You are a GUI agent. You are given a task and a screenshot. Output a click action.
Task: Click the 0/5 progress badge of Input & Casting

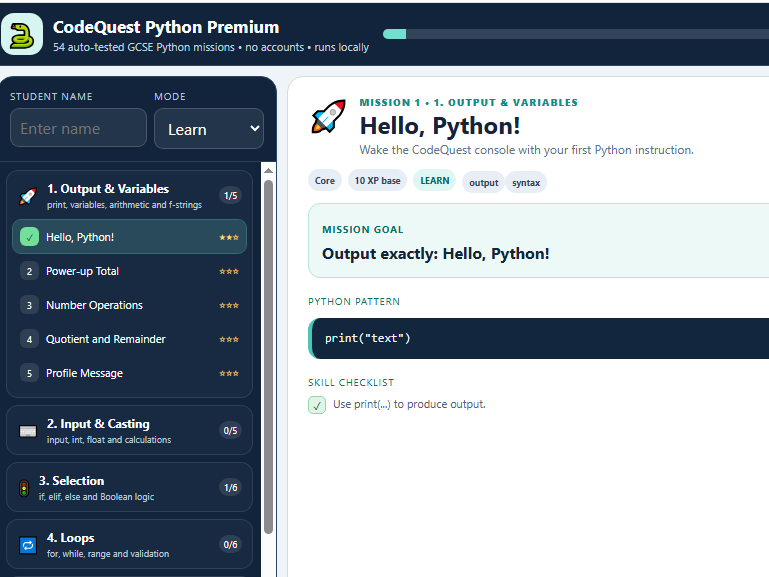[231, 430]
